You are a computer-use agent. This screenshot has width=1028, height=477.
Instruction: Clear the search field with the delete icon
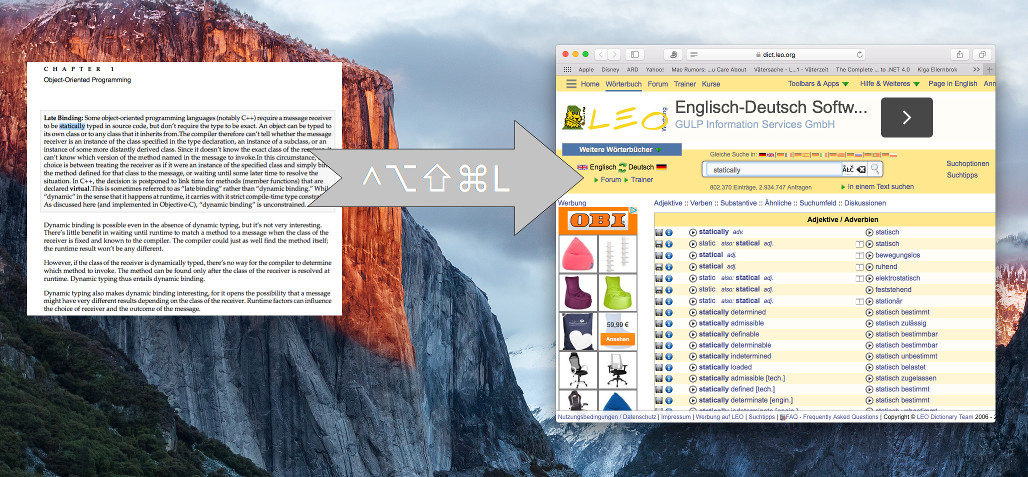pyautogui.click(x=861, y=170)
